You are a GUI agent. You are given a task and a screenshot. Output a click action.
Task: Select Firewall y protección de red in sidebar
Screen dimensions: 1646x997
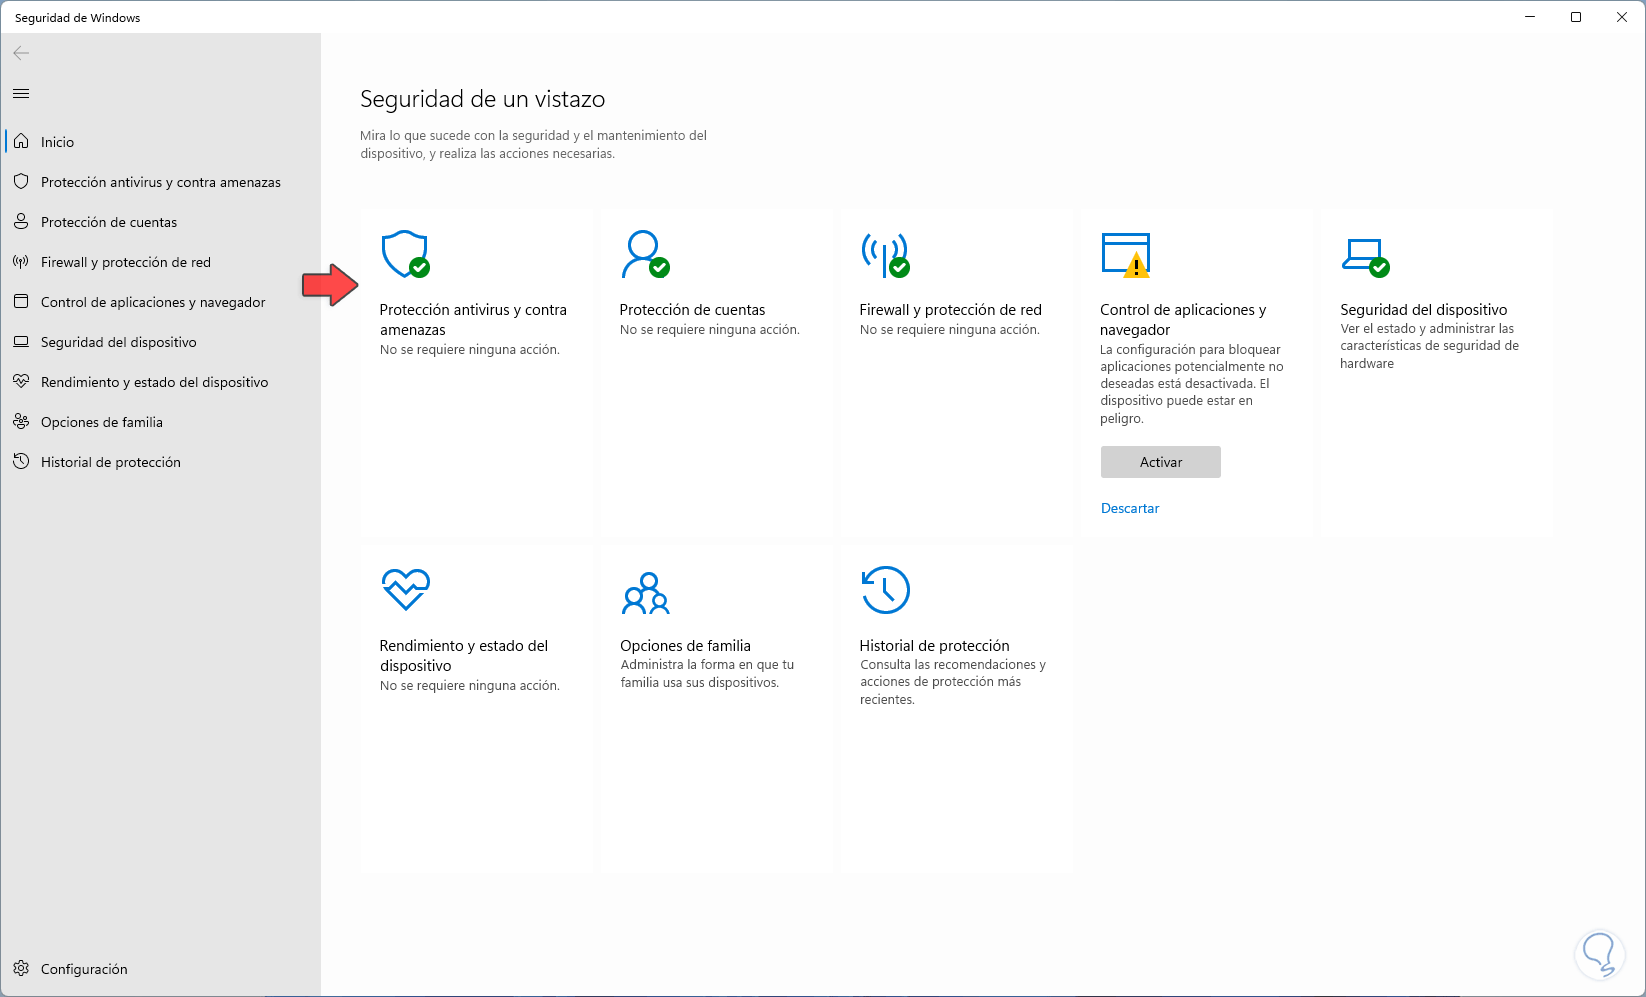pos(126,262)
